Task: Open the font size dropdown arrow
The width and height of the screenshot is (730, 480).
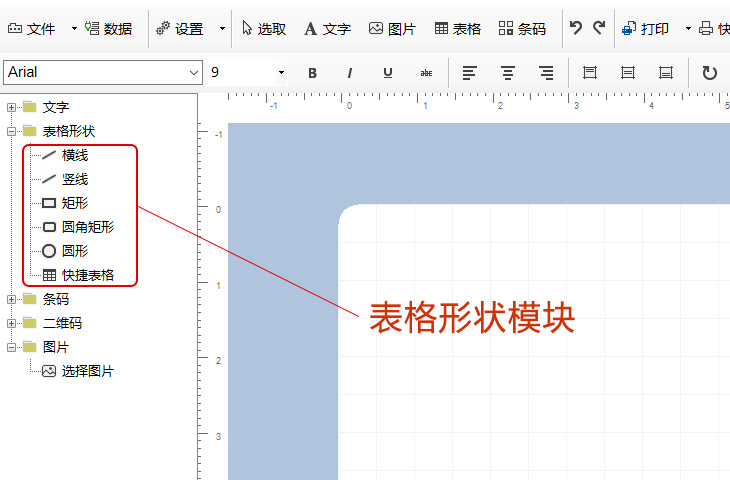Action: (281, 73)
